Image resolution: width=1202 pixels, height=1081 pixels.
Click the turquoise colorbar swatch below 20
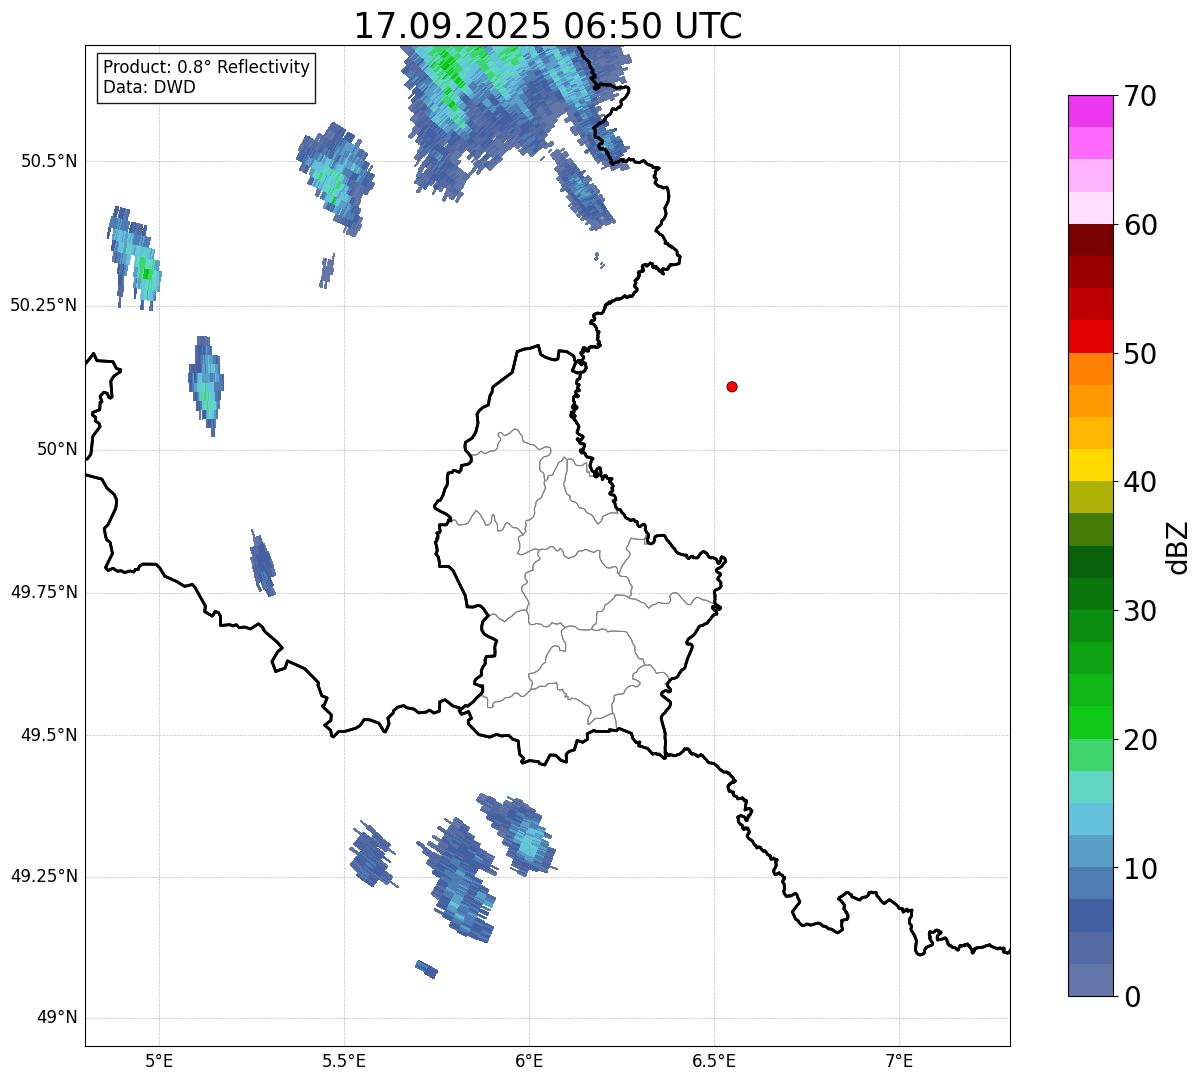(x=1091, y=787)
